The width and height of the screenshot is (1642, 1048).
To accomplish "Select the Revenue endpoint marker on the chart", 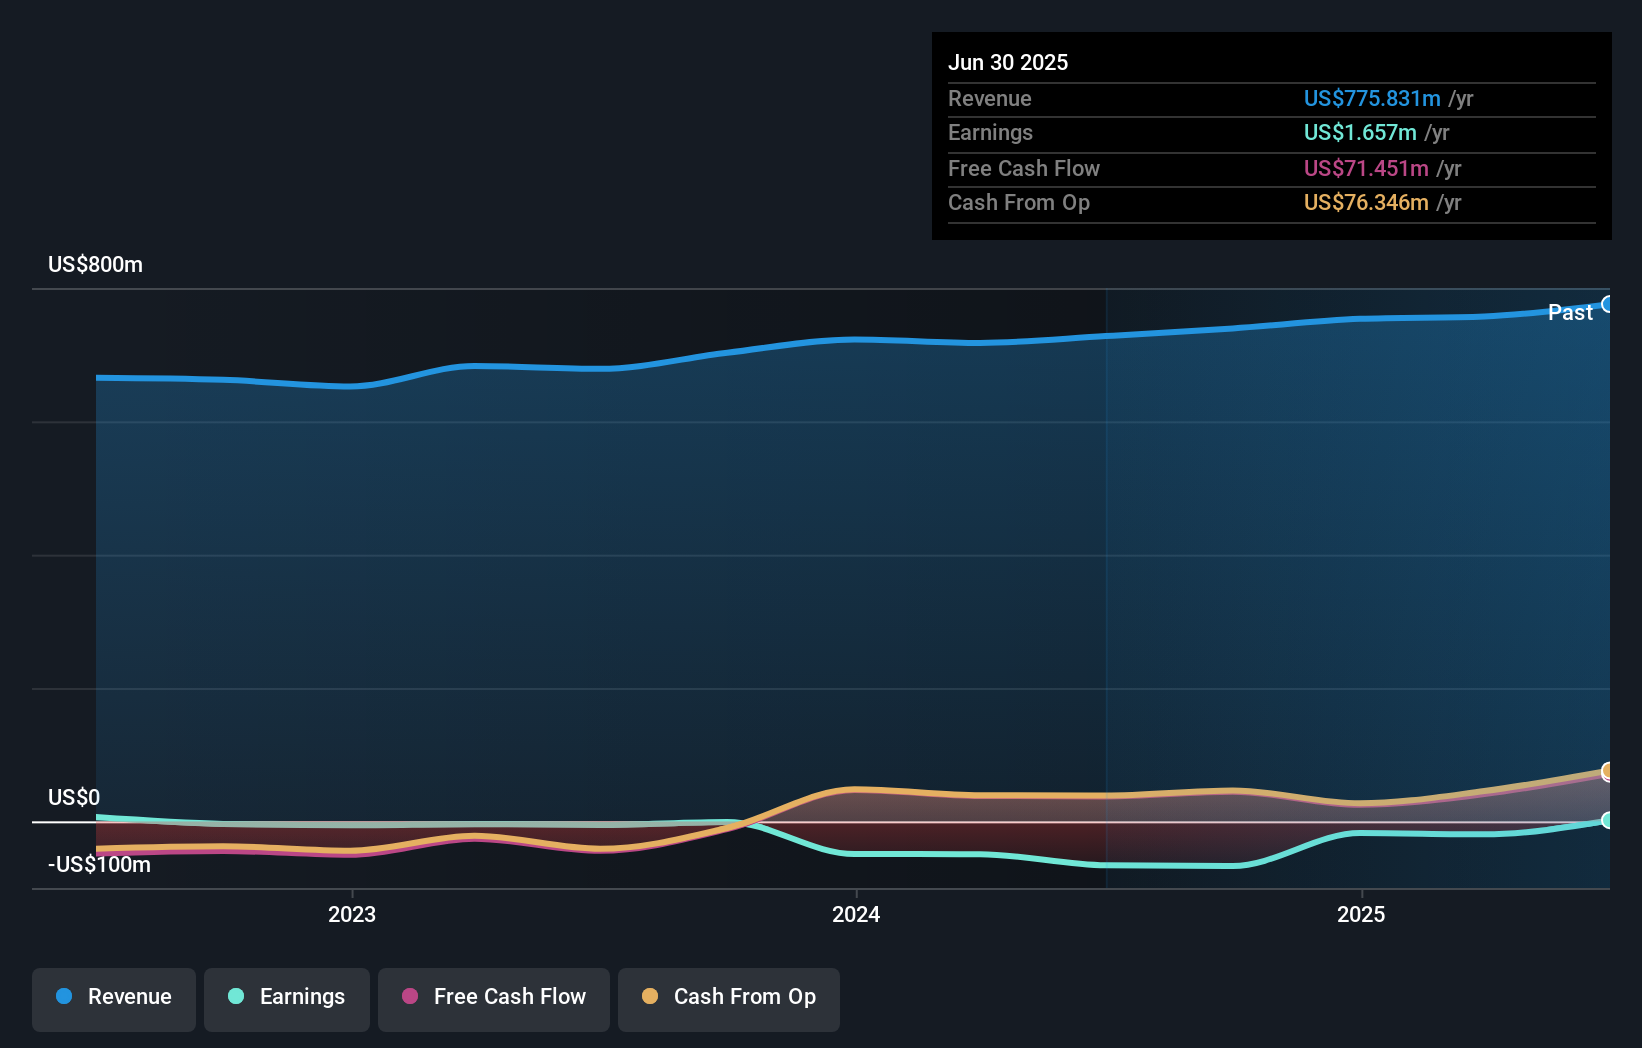I will [x=1609, y=303].
